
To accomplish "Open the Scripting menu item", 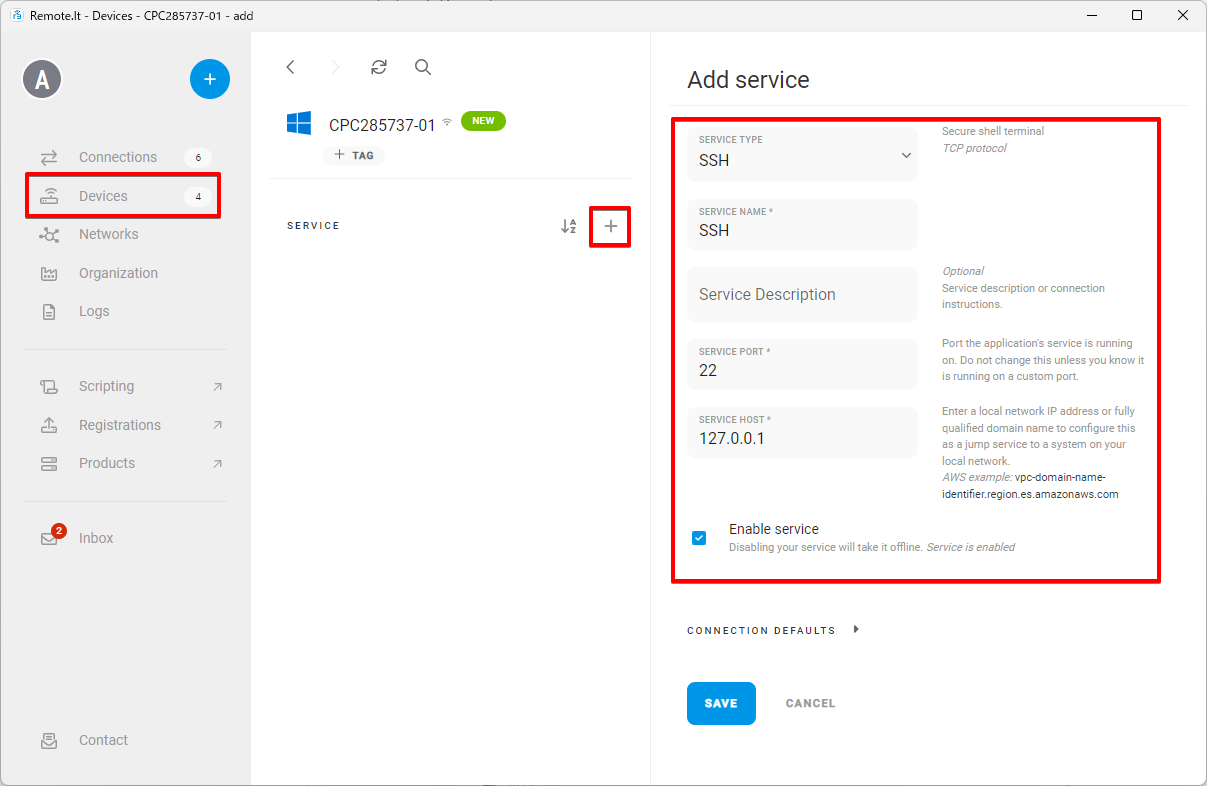I will [125, 386].
